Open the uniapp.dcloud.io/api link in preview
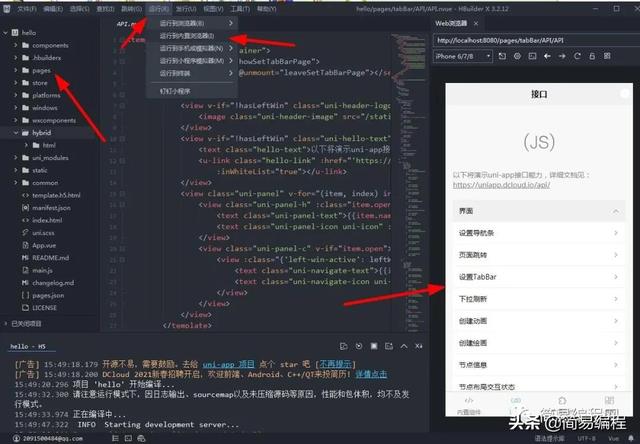This screenshot has width=640, height=444. click(501, 185)
